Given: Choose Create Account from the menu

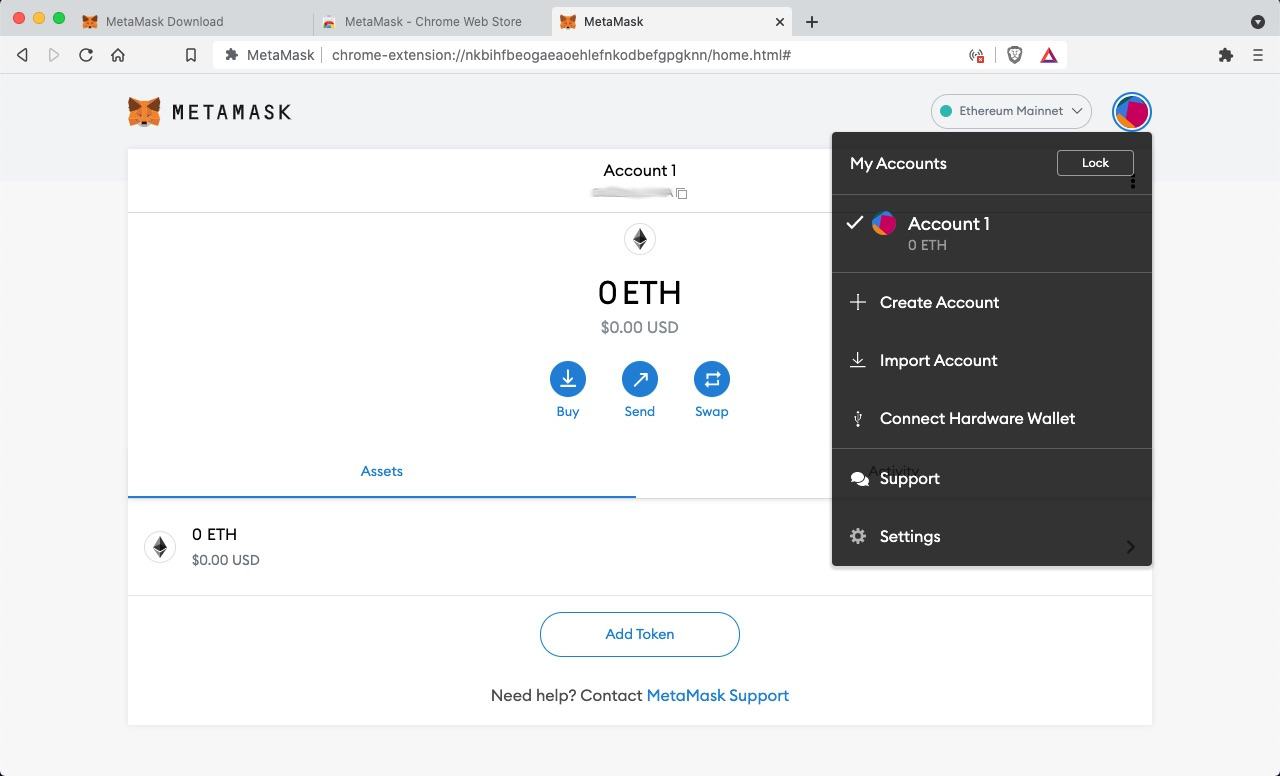Looking at the screenshot, I should (x=992, y=302).
